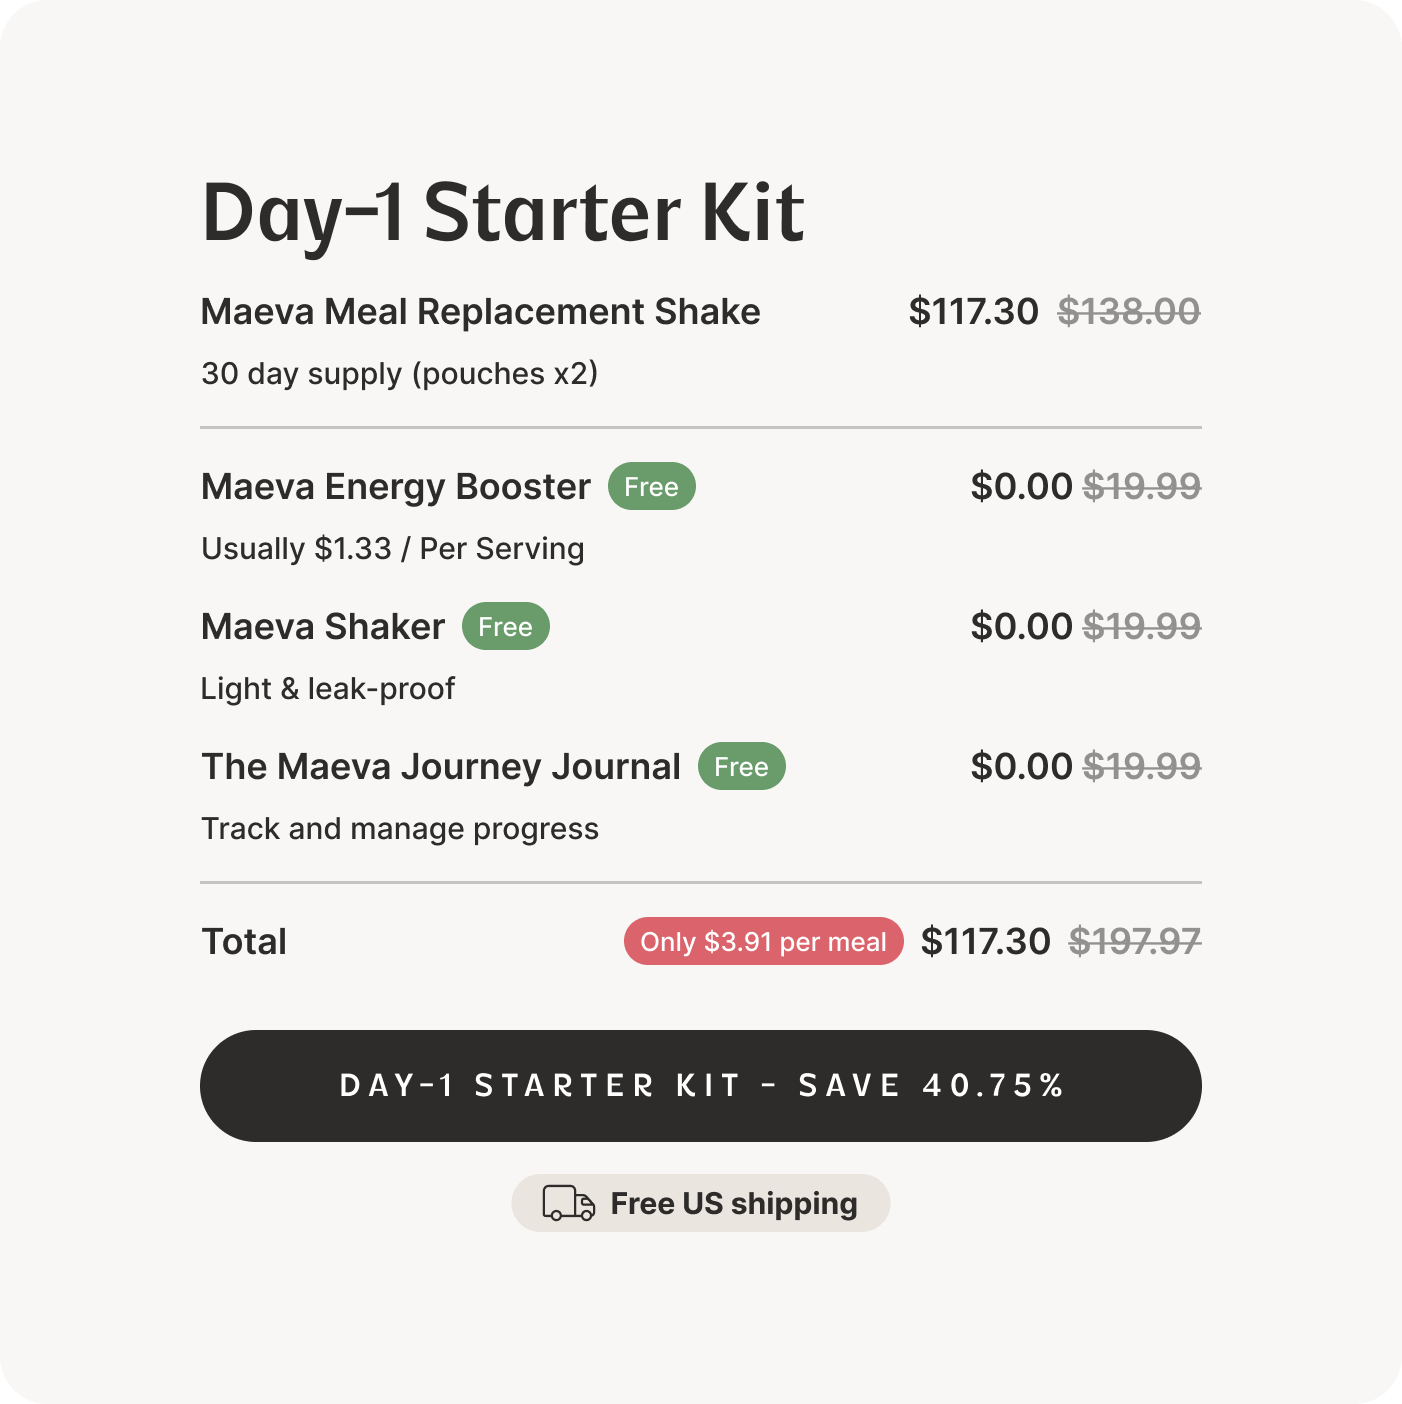Click the Usually $1.33 Per Serving text
1402x1404 pixels.
392,548
